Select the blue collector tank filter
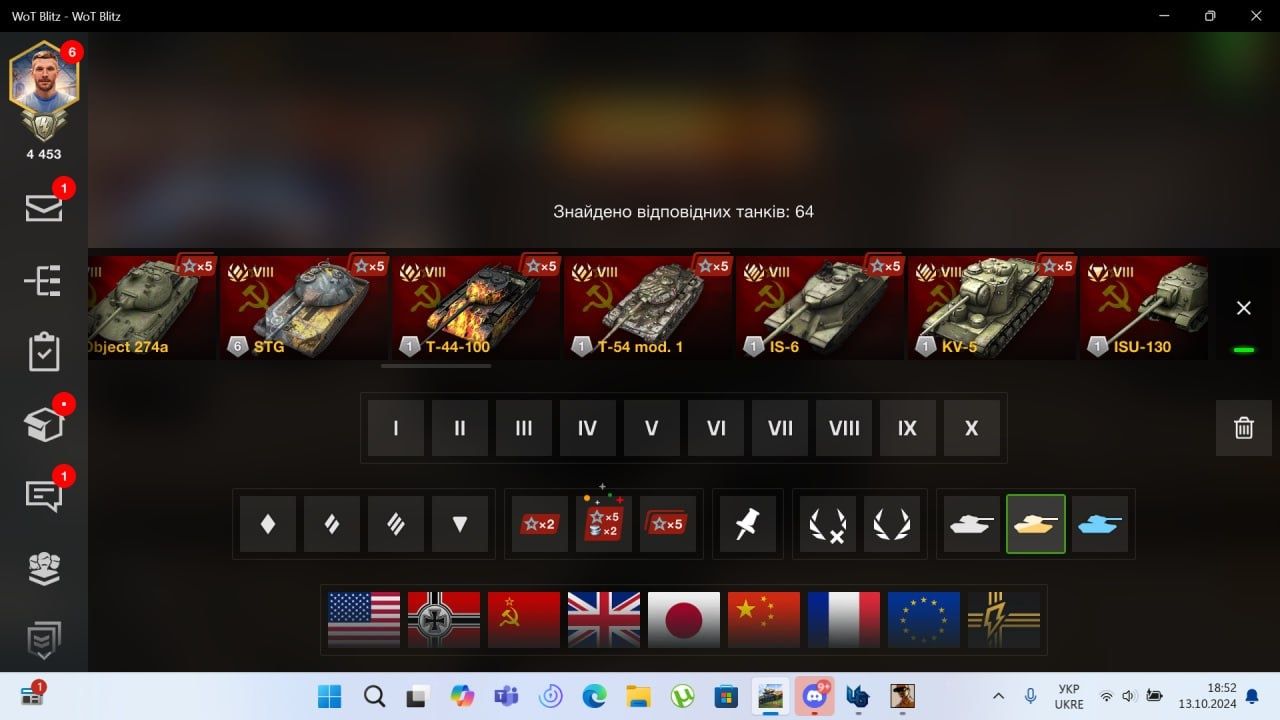 pos(1100,524)
